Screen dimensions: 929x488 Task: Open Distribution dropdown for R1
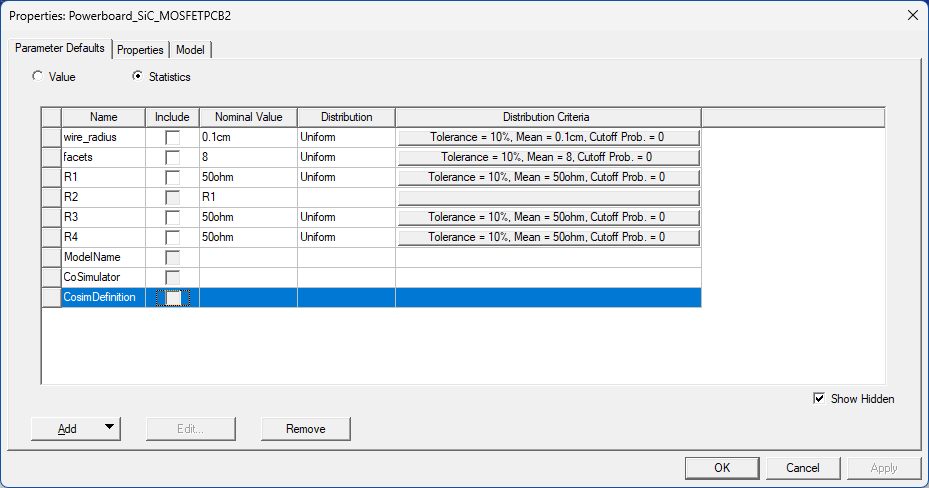point(347,178)
